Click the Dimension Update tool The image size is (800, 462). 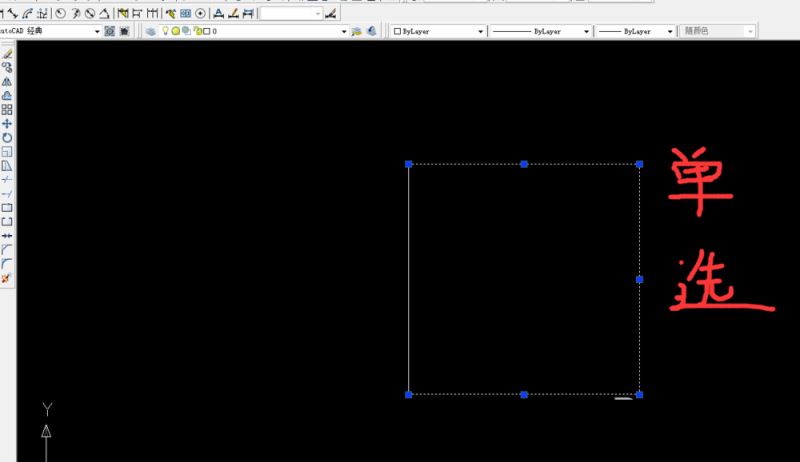point(248,14)
